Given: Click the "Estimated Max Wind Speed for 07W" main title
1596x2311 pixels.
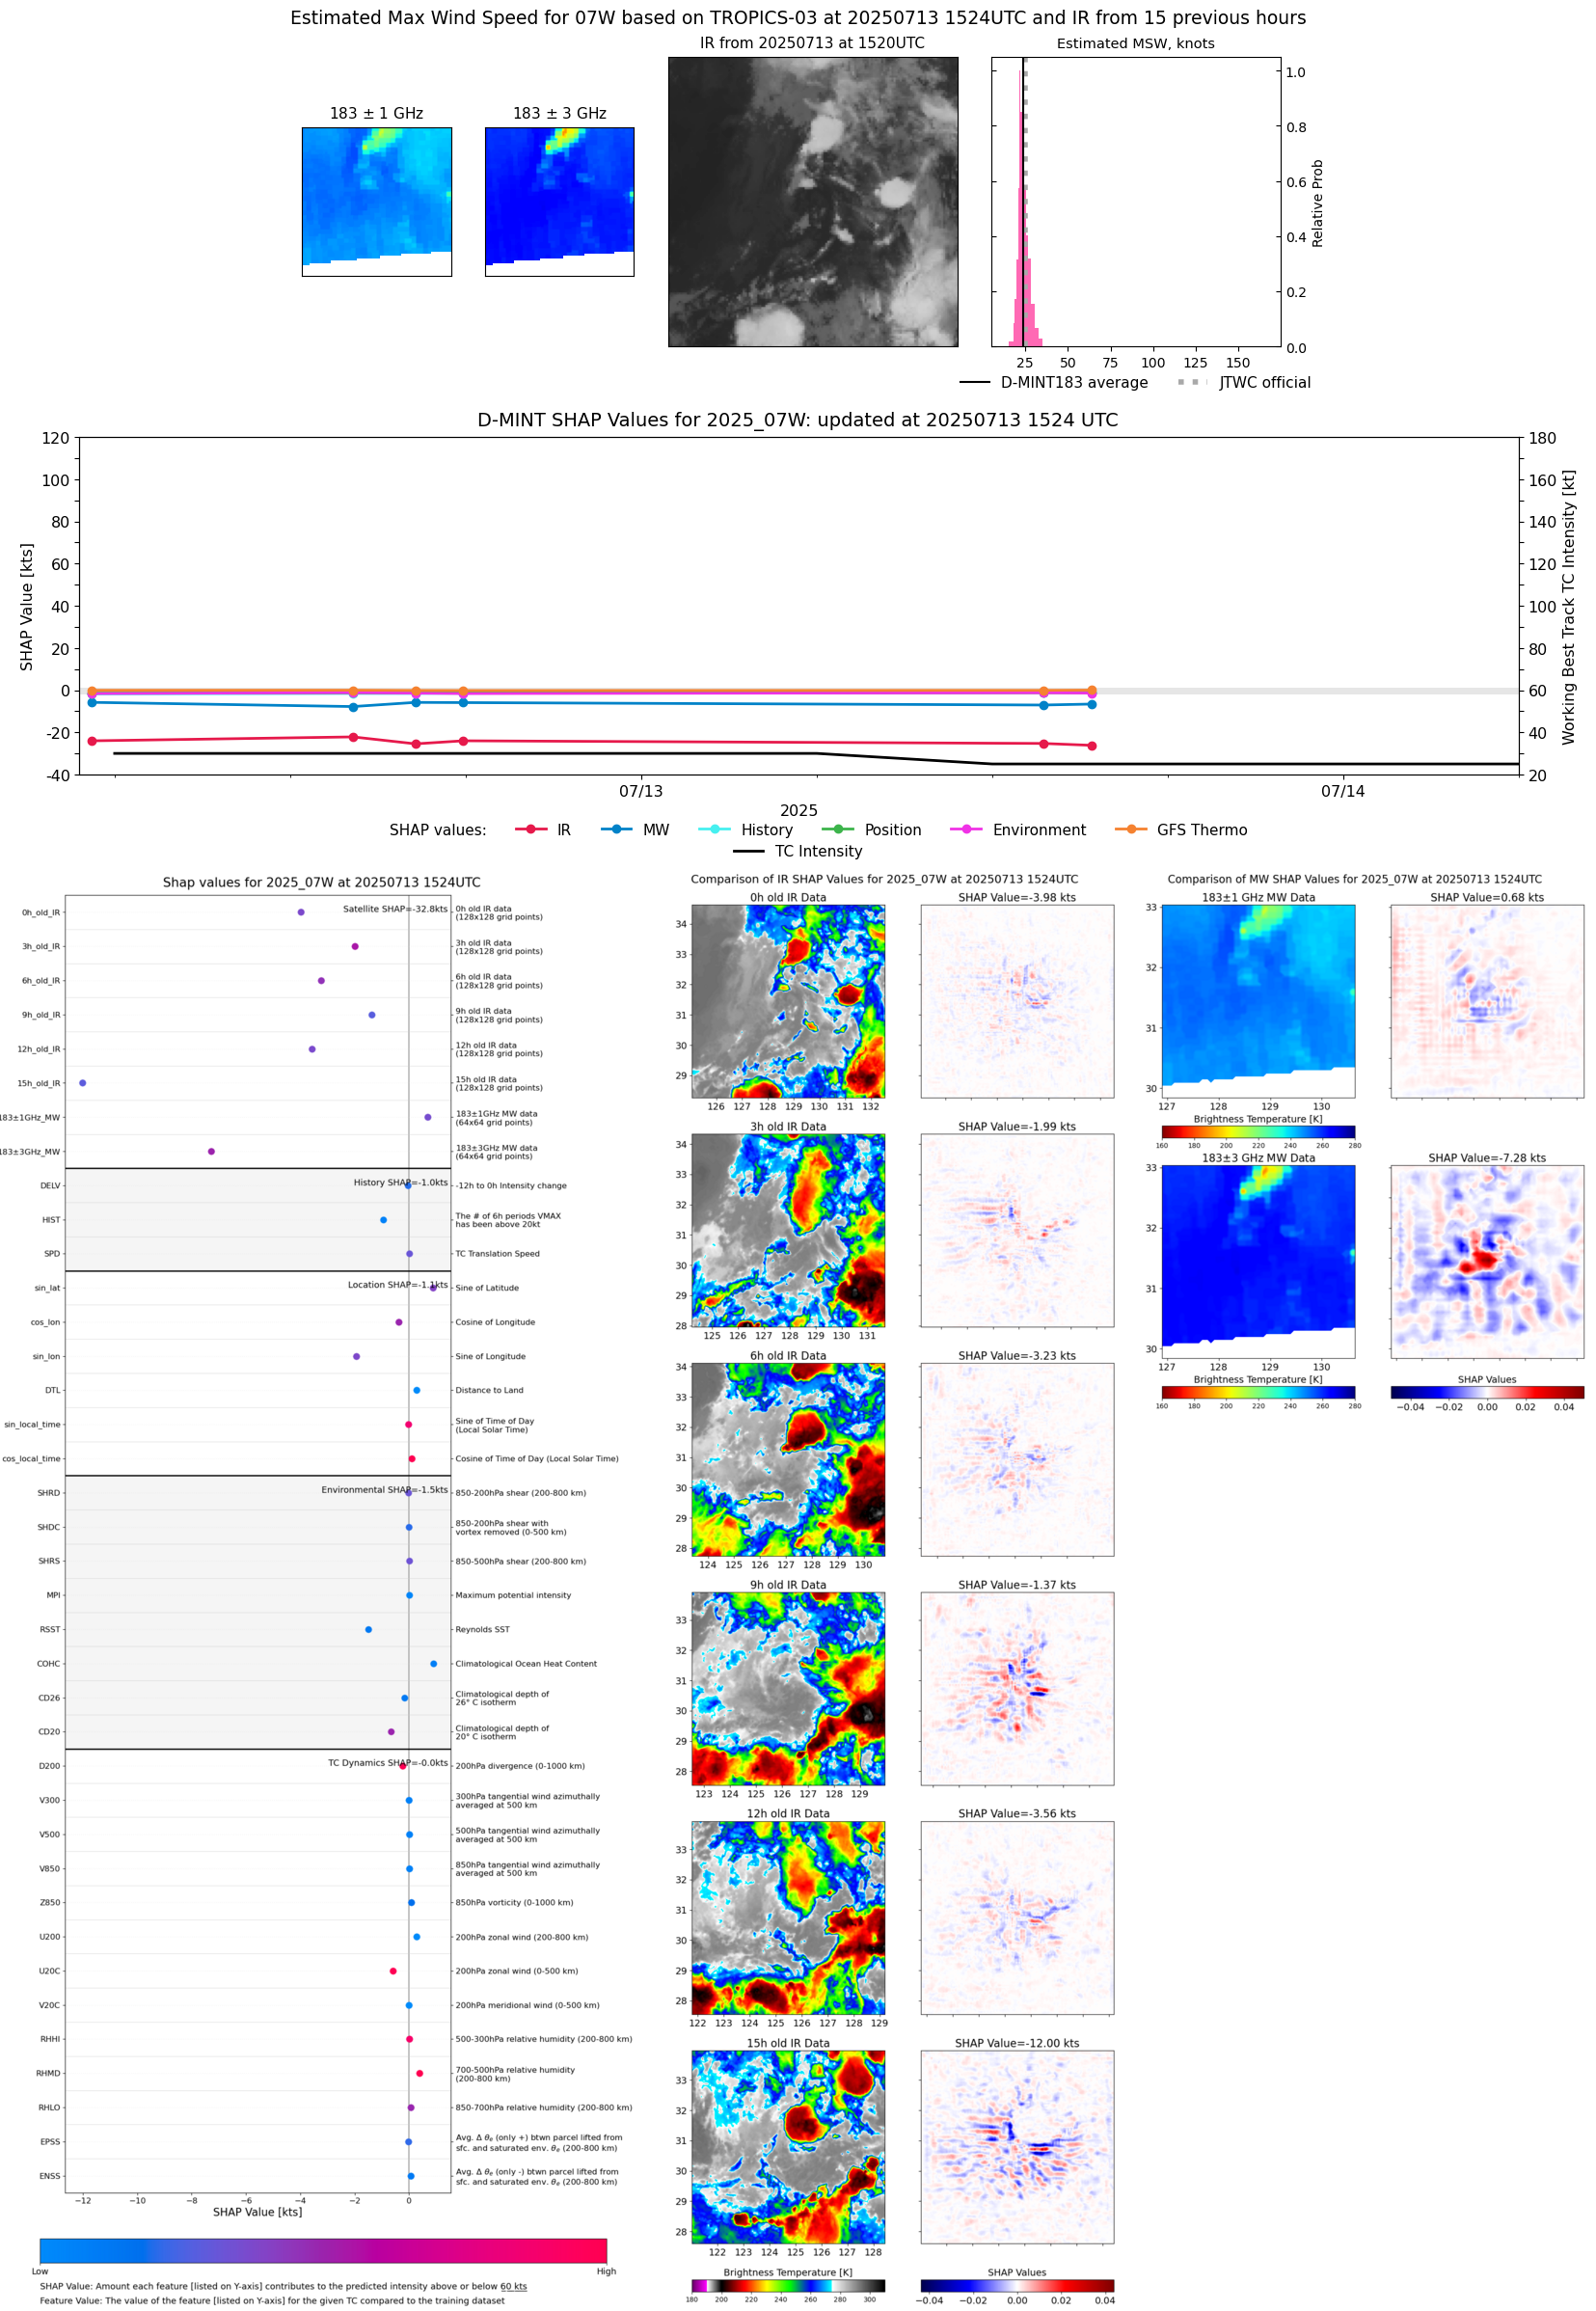Looking at the screenshot, I should 798,18.
